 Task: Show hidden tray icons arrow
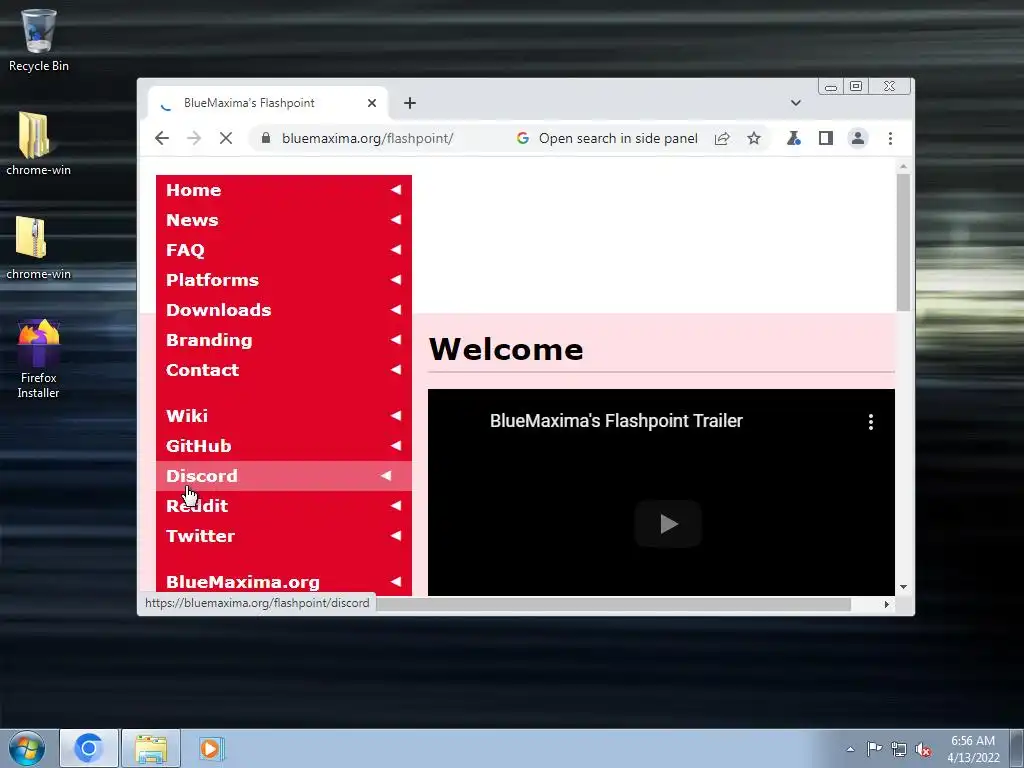tap(850, 749)
